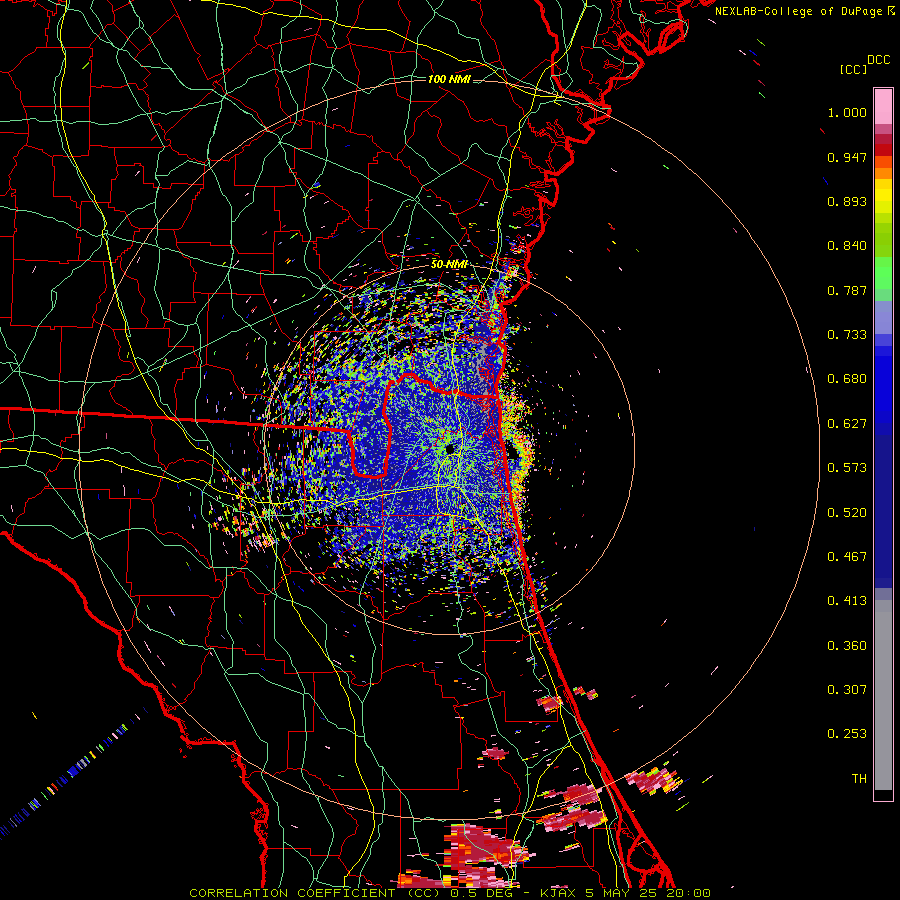The width and height of the screenshot is (900, 900).
Task: Click the TH threshold label on the scale
Action: point(859,779)
